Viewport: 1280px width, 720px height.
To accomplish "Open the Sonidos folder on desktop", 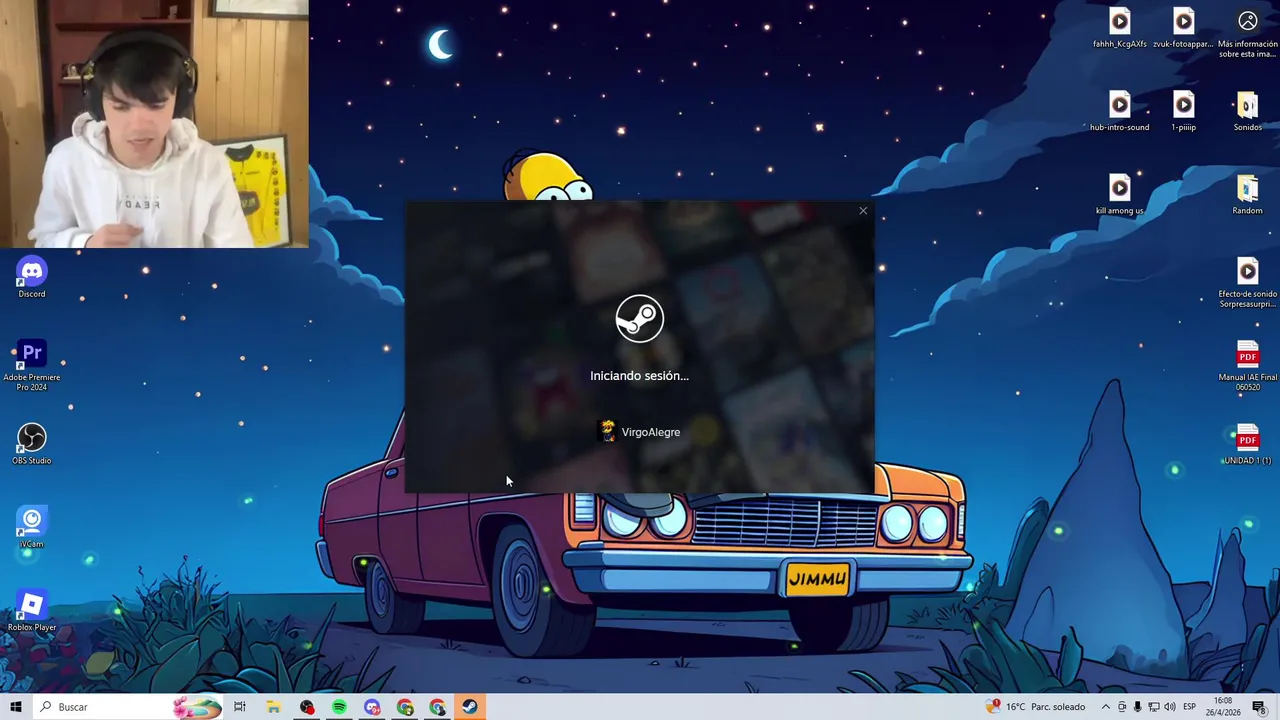I will [1247, 111].
